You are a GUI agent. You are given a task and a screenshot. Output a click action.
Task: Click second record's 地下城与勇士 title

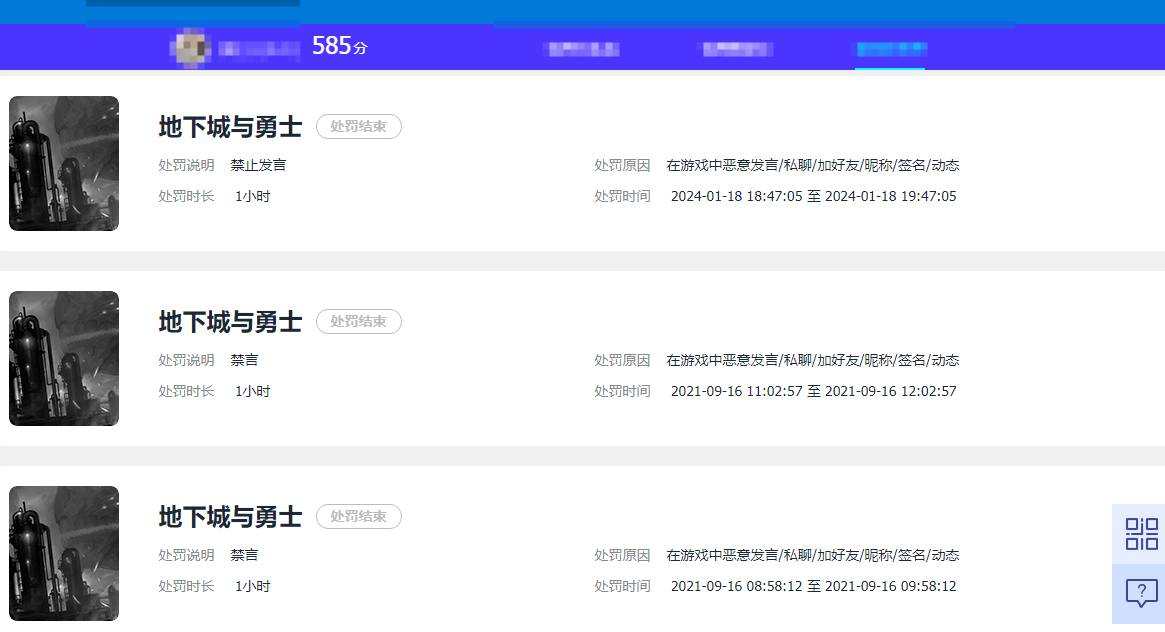coord(230,322)
